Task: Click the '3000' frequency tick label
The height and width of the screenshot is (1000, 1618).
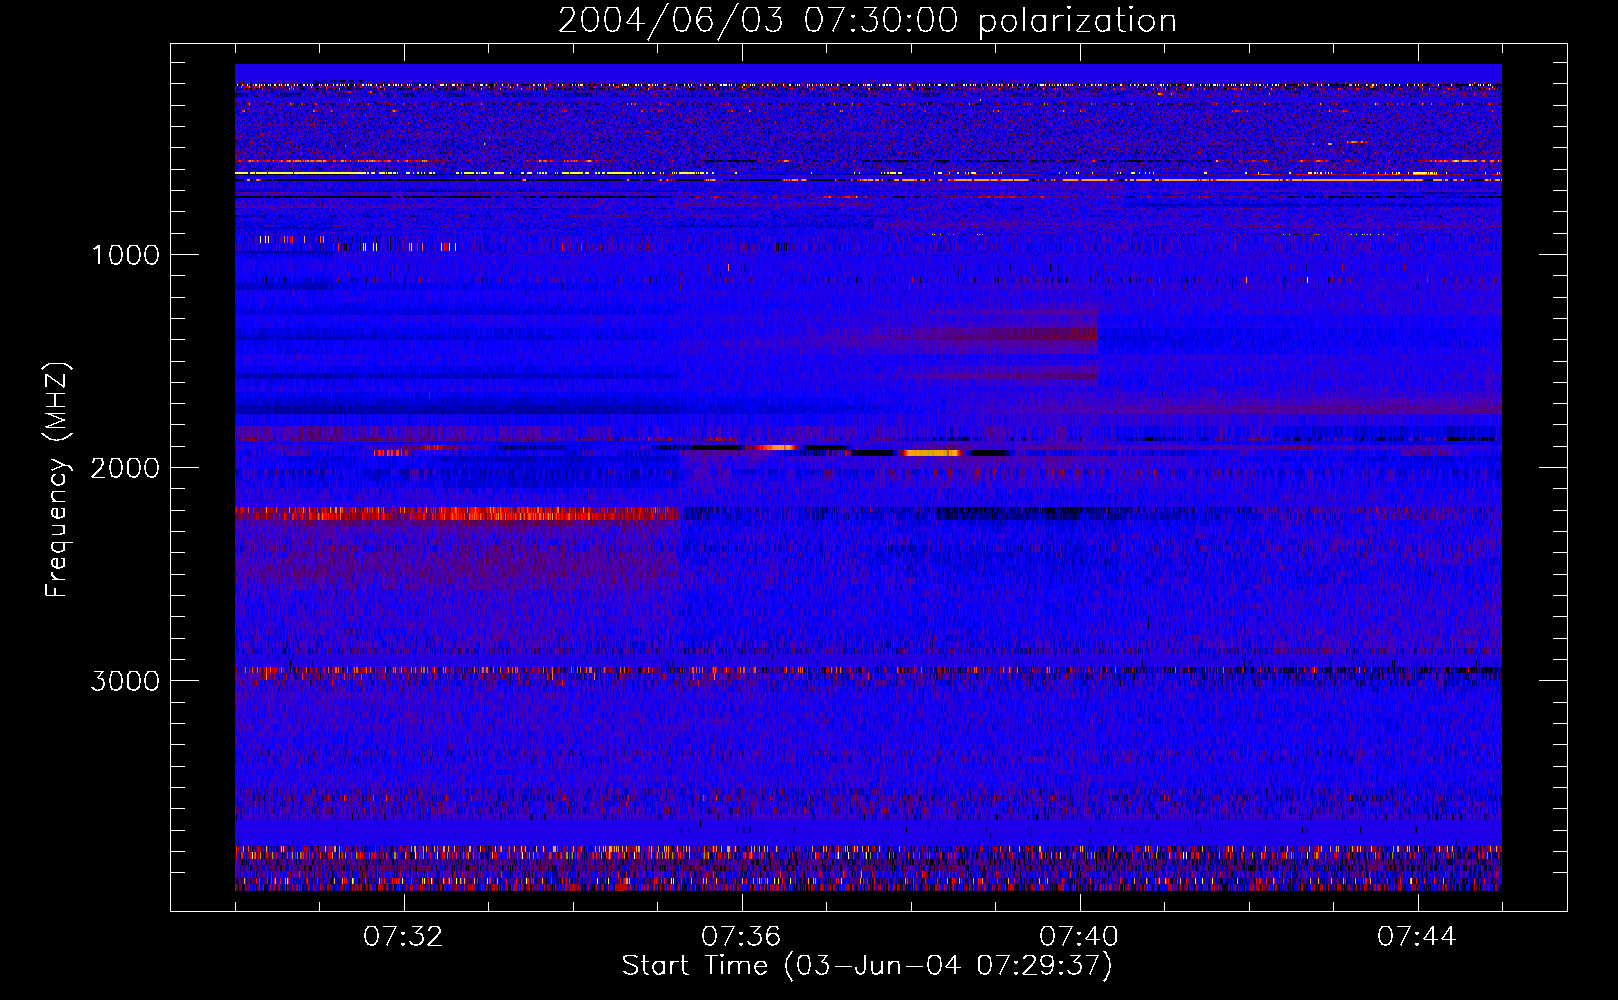Action: pos(125,681)
